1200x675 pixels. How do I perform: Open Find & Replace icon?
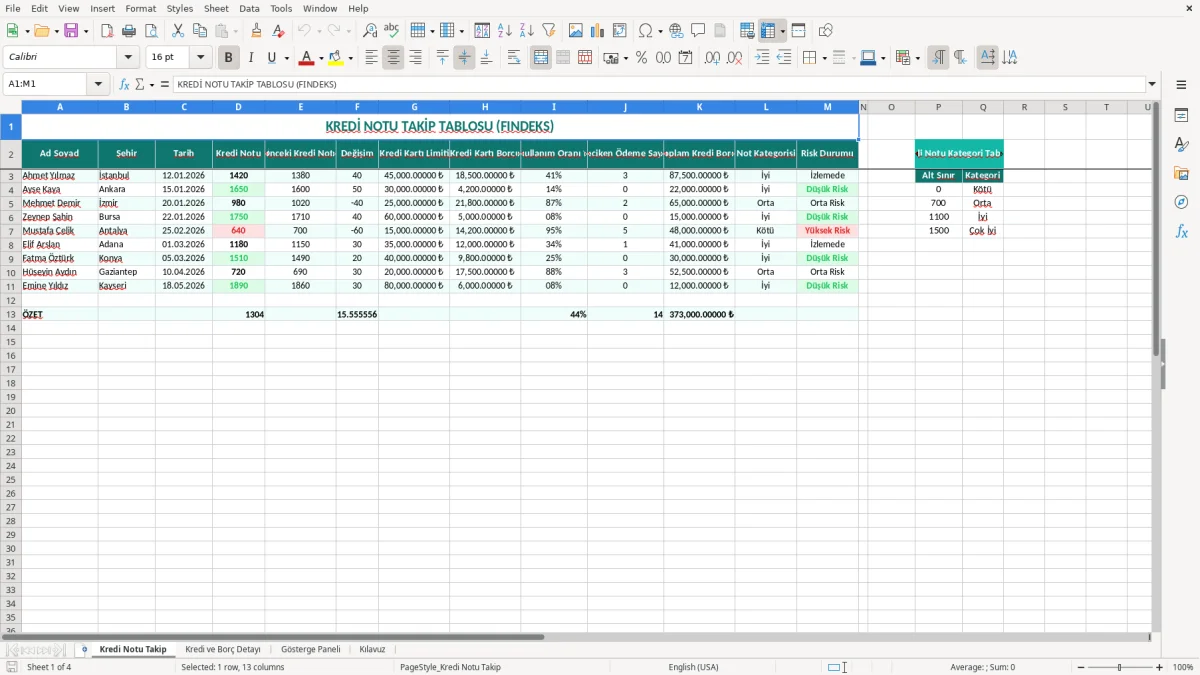click(370, 31)
